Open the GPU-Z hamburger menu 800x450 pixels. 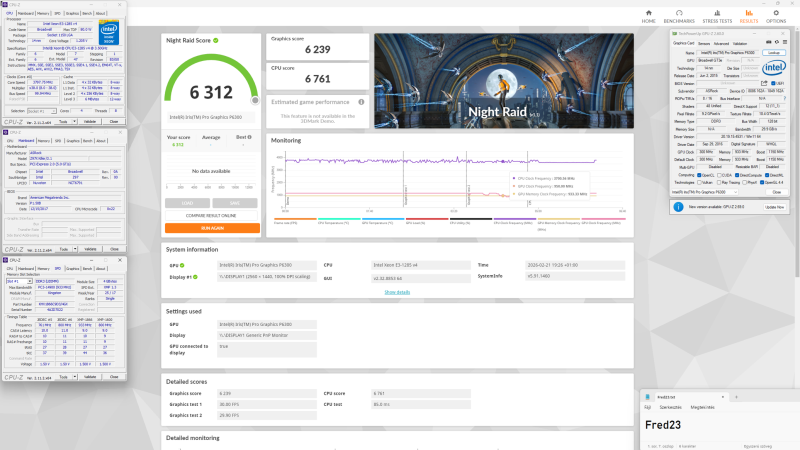coord(785,42)
